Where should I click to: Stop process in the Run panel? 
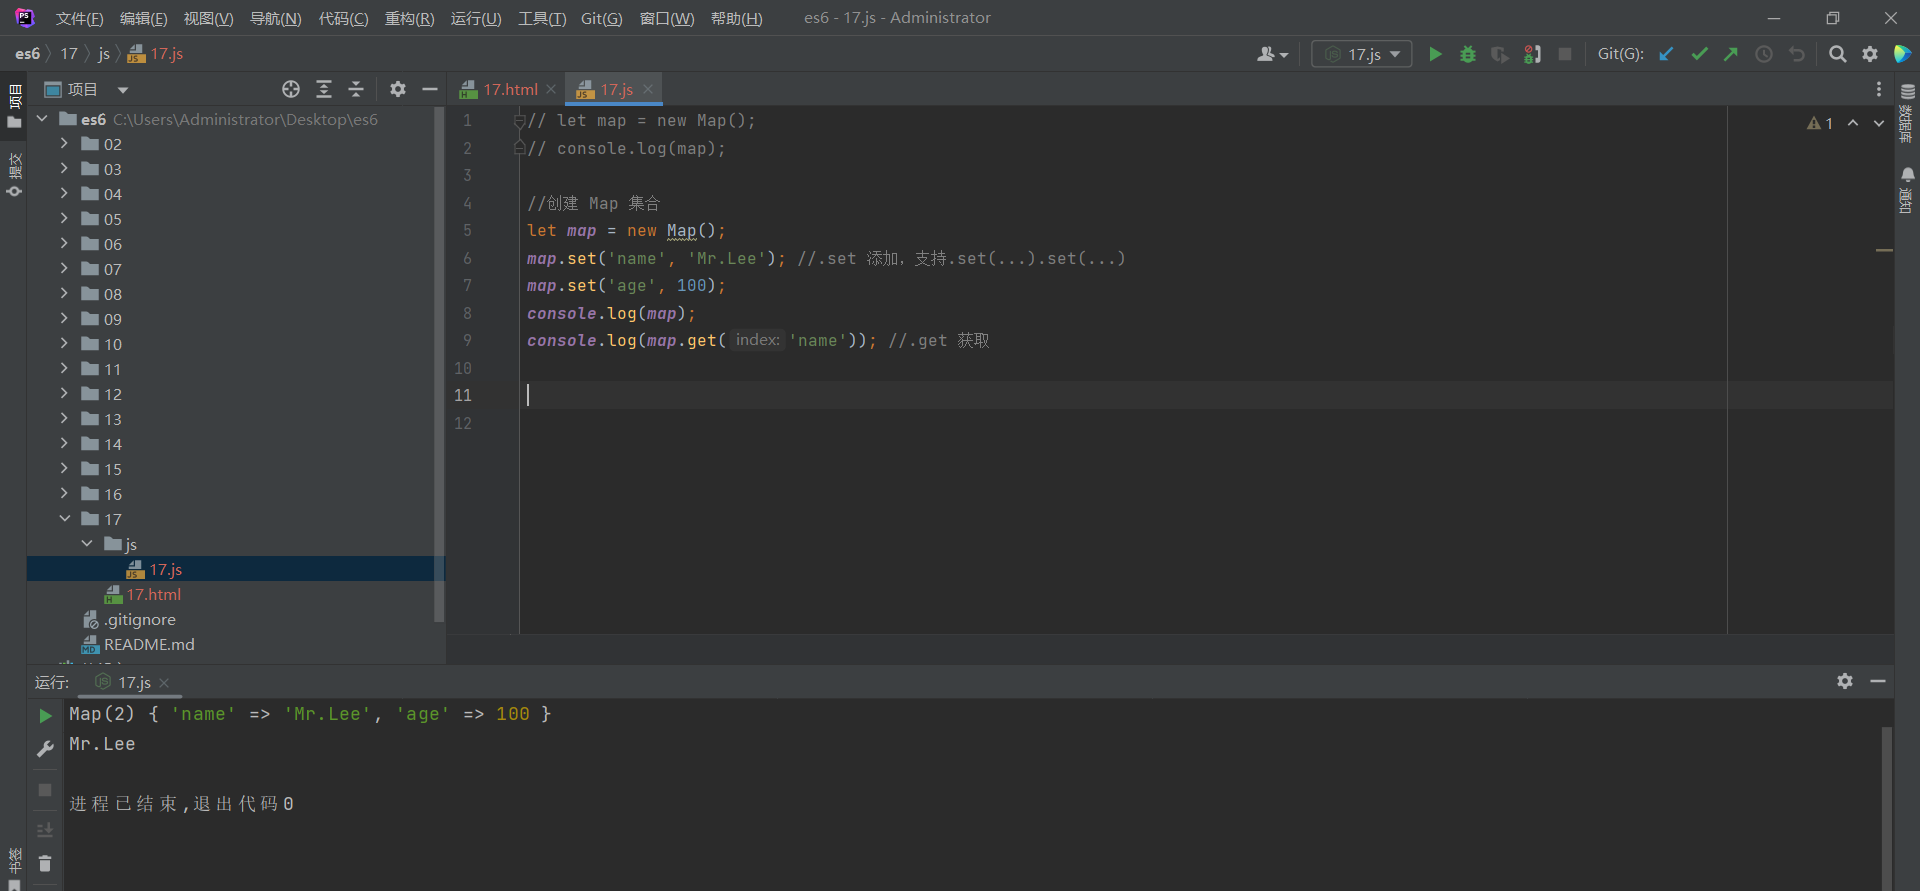point(45,790)
